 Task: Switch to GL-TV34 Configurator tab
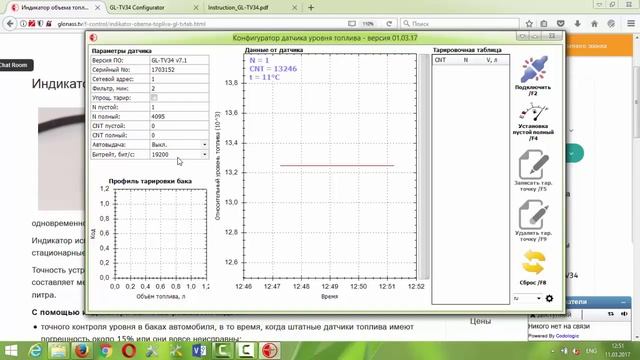coord(137,7)
